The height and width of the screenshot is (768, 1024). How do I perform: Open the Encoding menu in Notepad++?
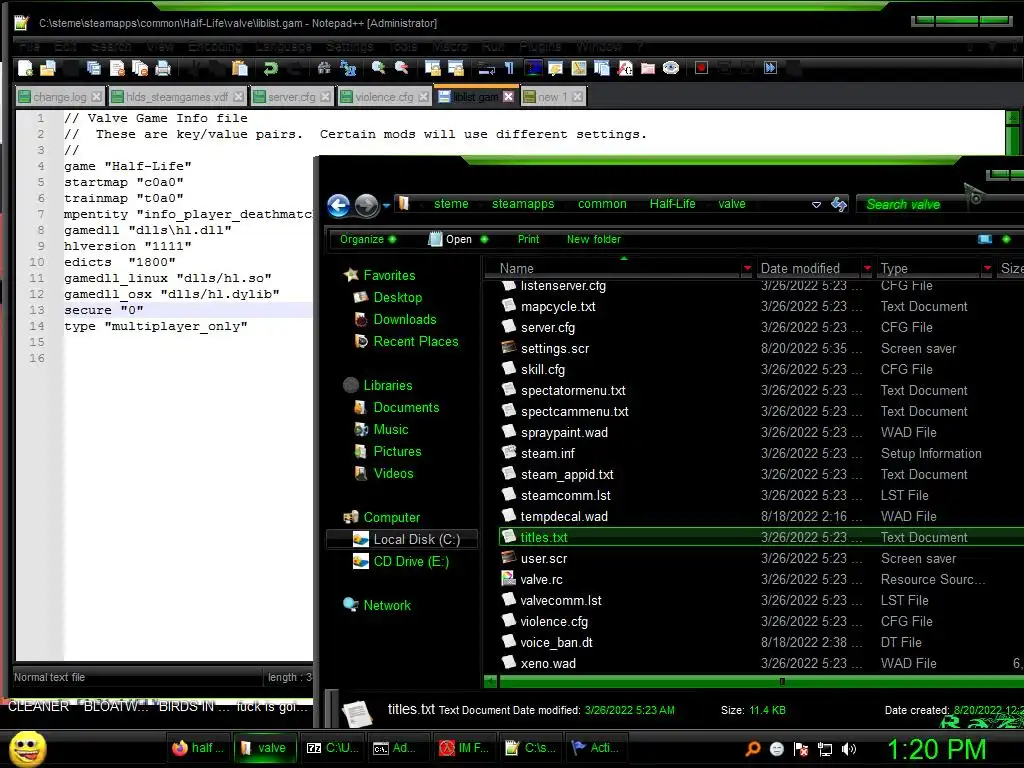click(214, 46)
